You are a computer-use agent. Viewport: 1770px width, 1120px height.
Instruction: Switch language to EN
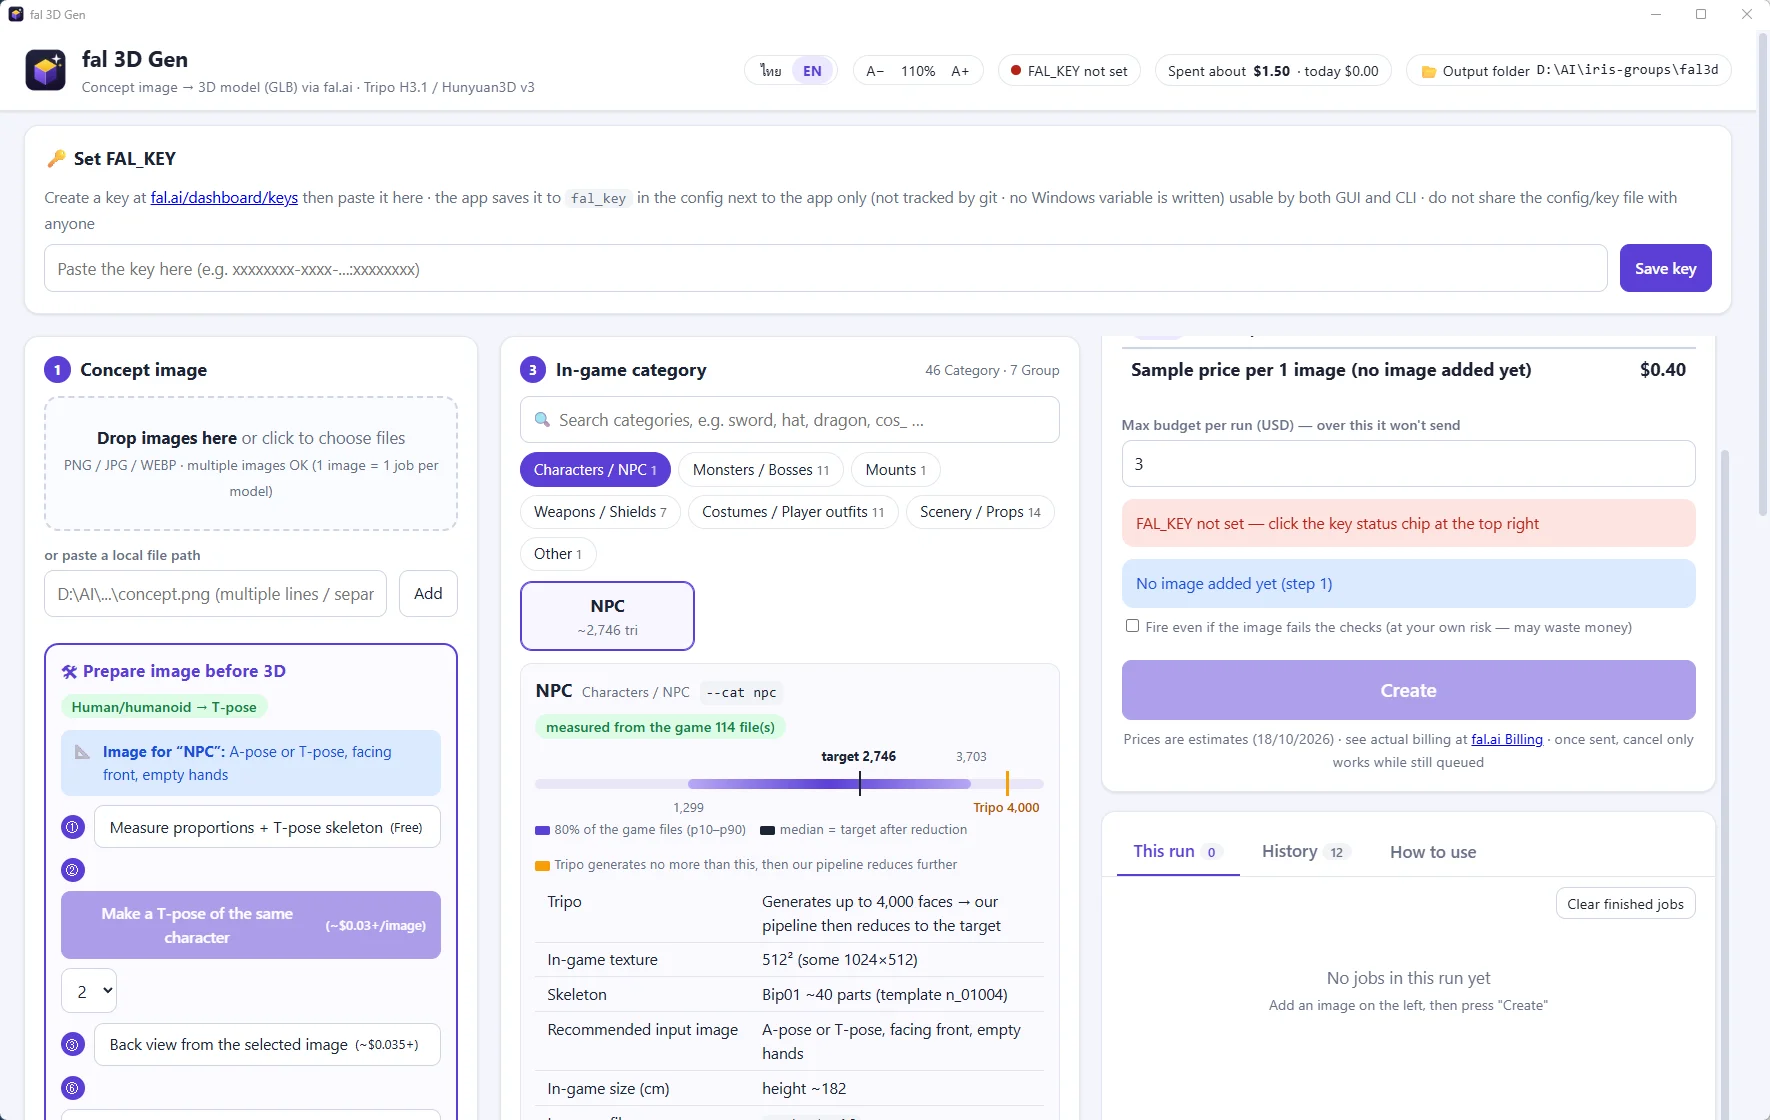click(812, 70)
